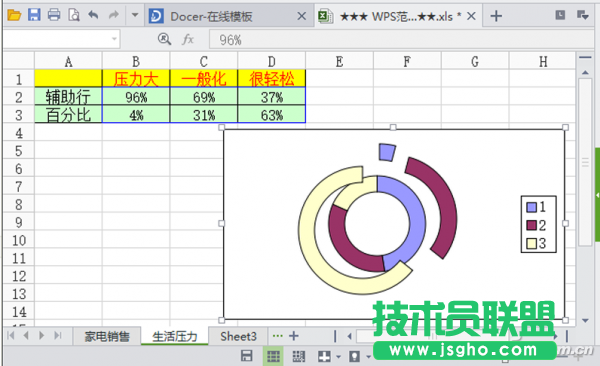Close the WPS .xls document tab
600x366 pixels.
pos(471,16)
